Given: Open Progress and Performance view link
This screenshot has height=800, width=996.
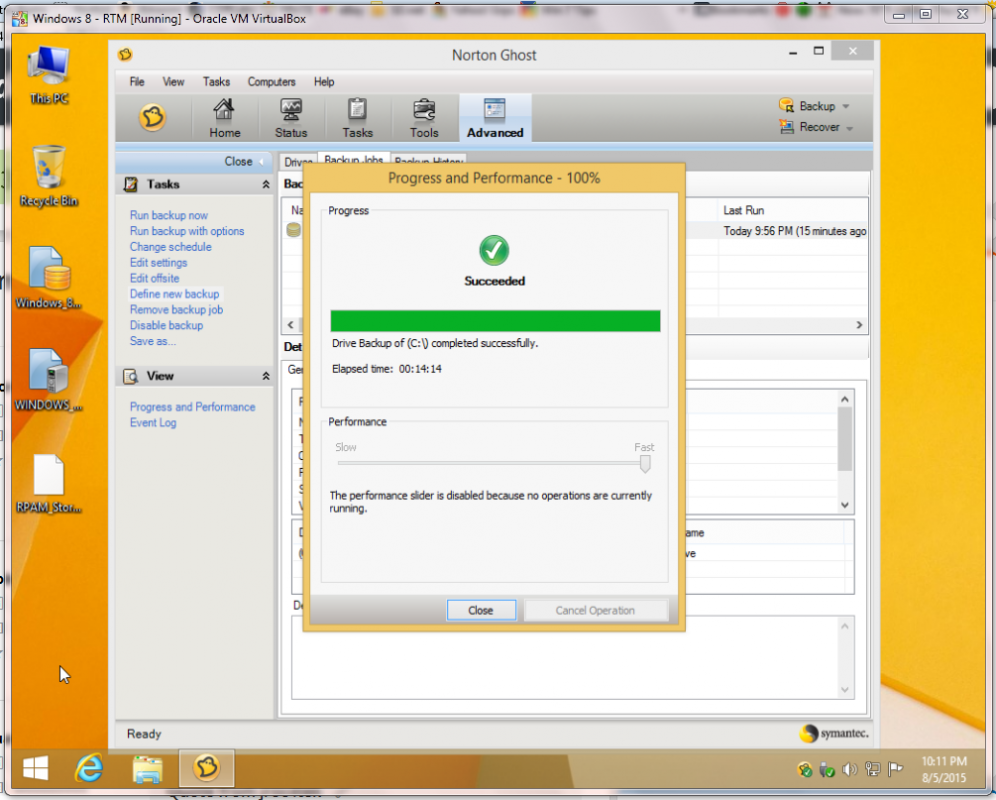Looking at the screenshot, I should click(x=192, y=407).
